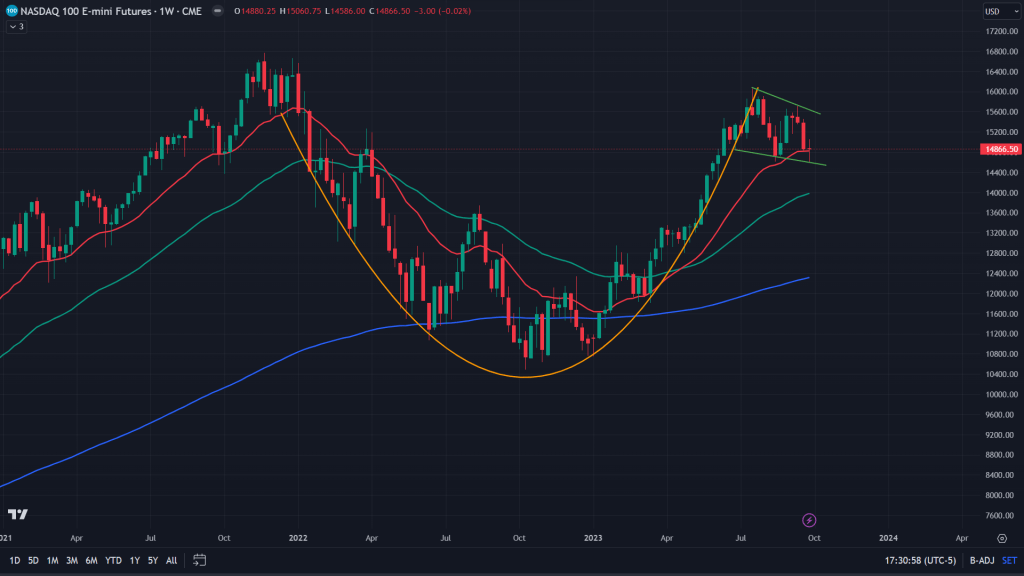1024x576 pixels.
Task: Open chart settings hexagon gear icon
Action: pyautogui.click(x=1002, y=537)
